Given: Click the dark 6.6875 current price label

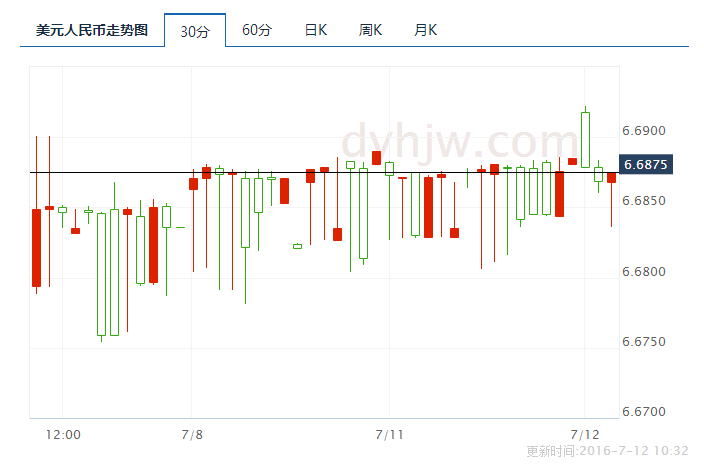Looking at the screenshot, I should pyautogui.click(x=645, y=164).
